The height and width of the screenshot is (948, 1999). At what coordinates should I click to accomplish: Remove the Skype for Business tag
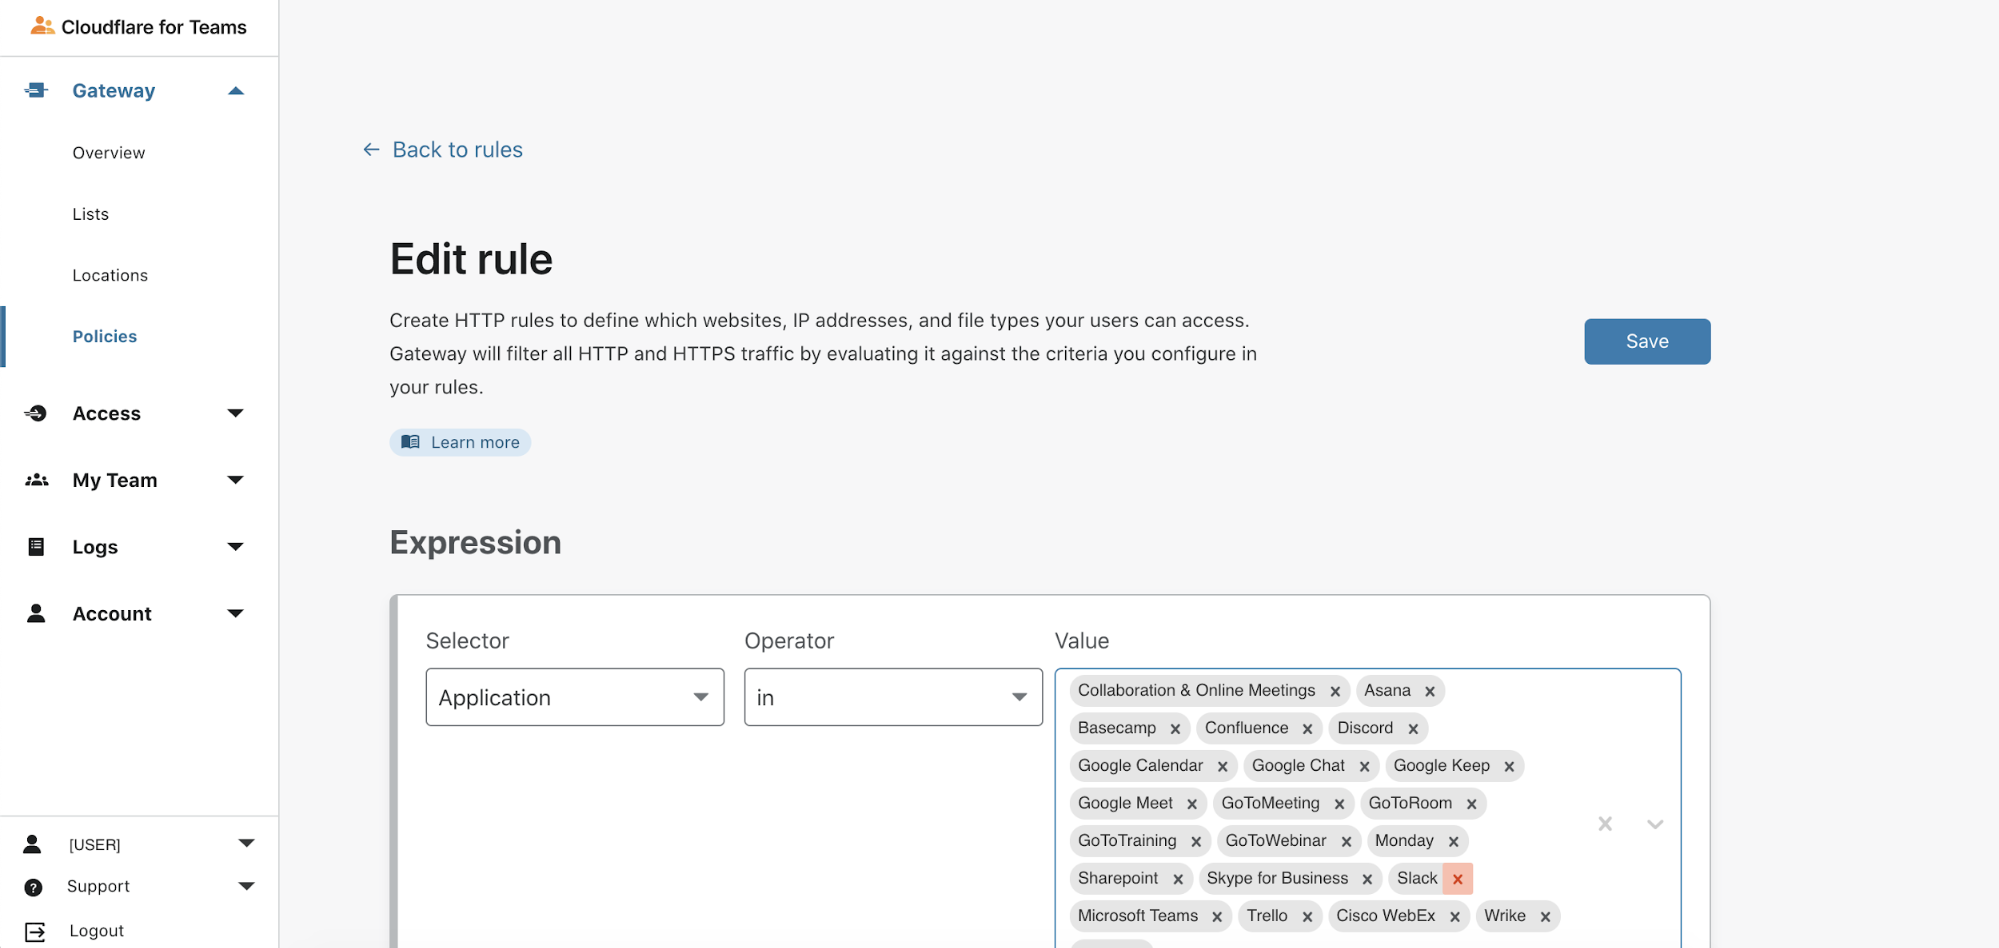pyautogui.click(x=1367, y=879)
